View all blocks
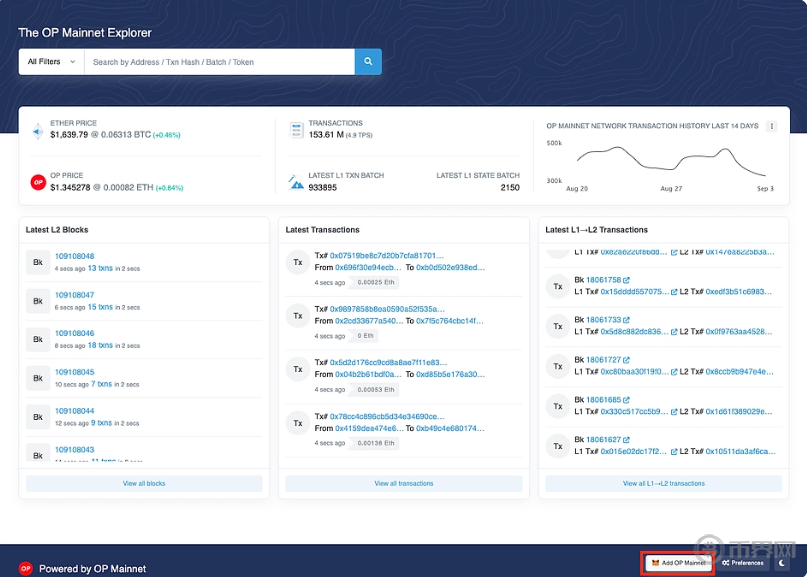This screenshot has height=577, width=807. (x=143, y=483)
